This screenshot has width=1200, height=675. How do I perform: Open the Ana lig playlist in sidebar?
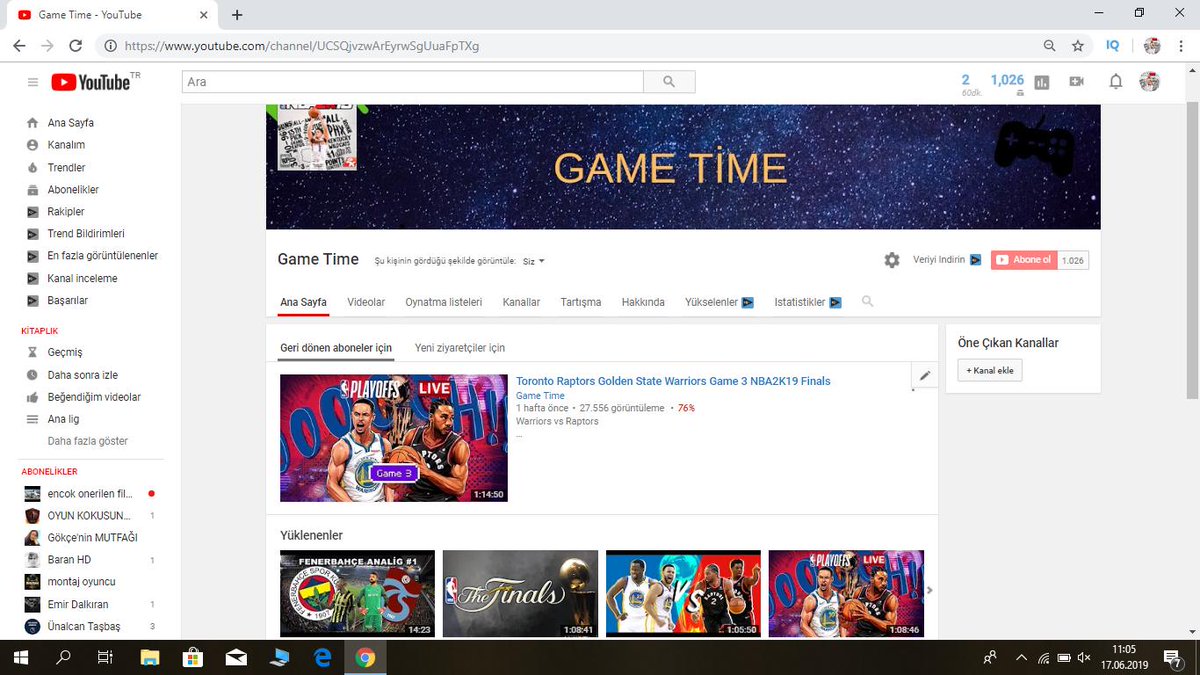63,419
